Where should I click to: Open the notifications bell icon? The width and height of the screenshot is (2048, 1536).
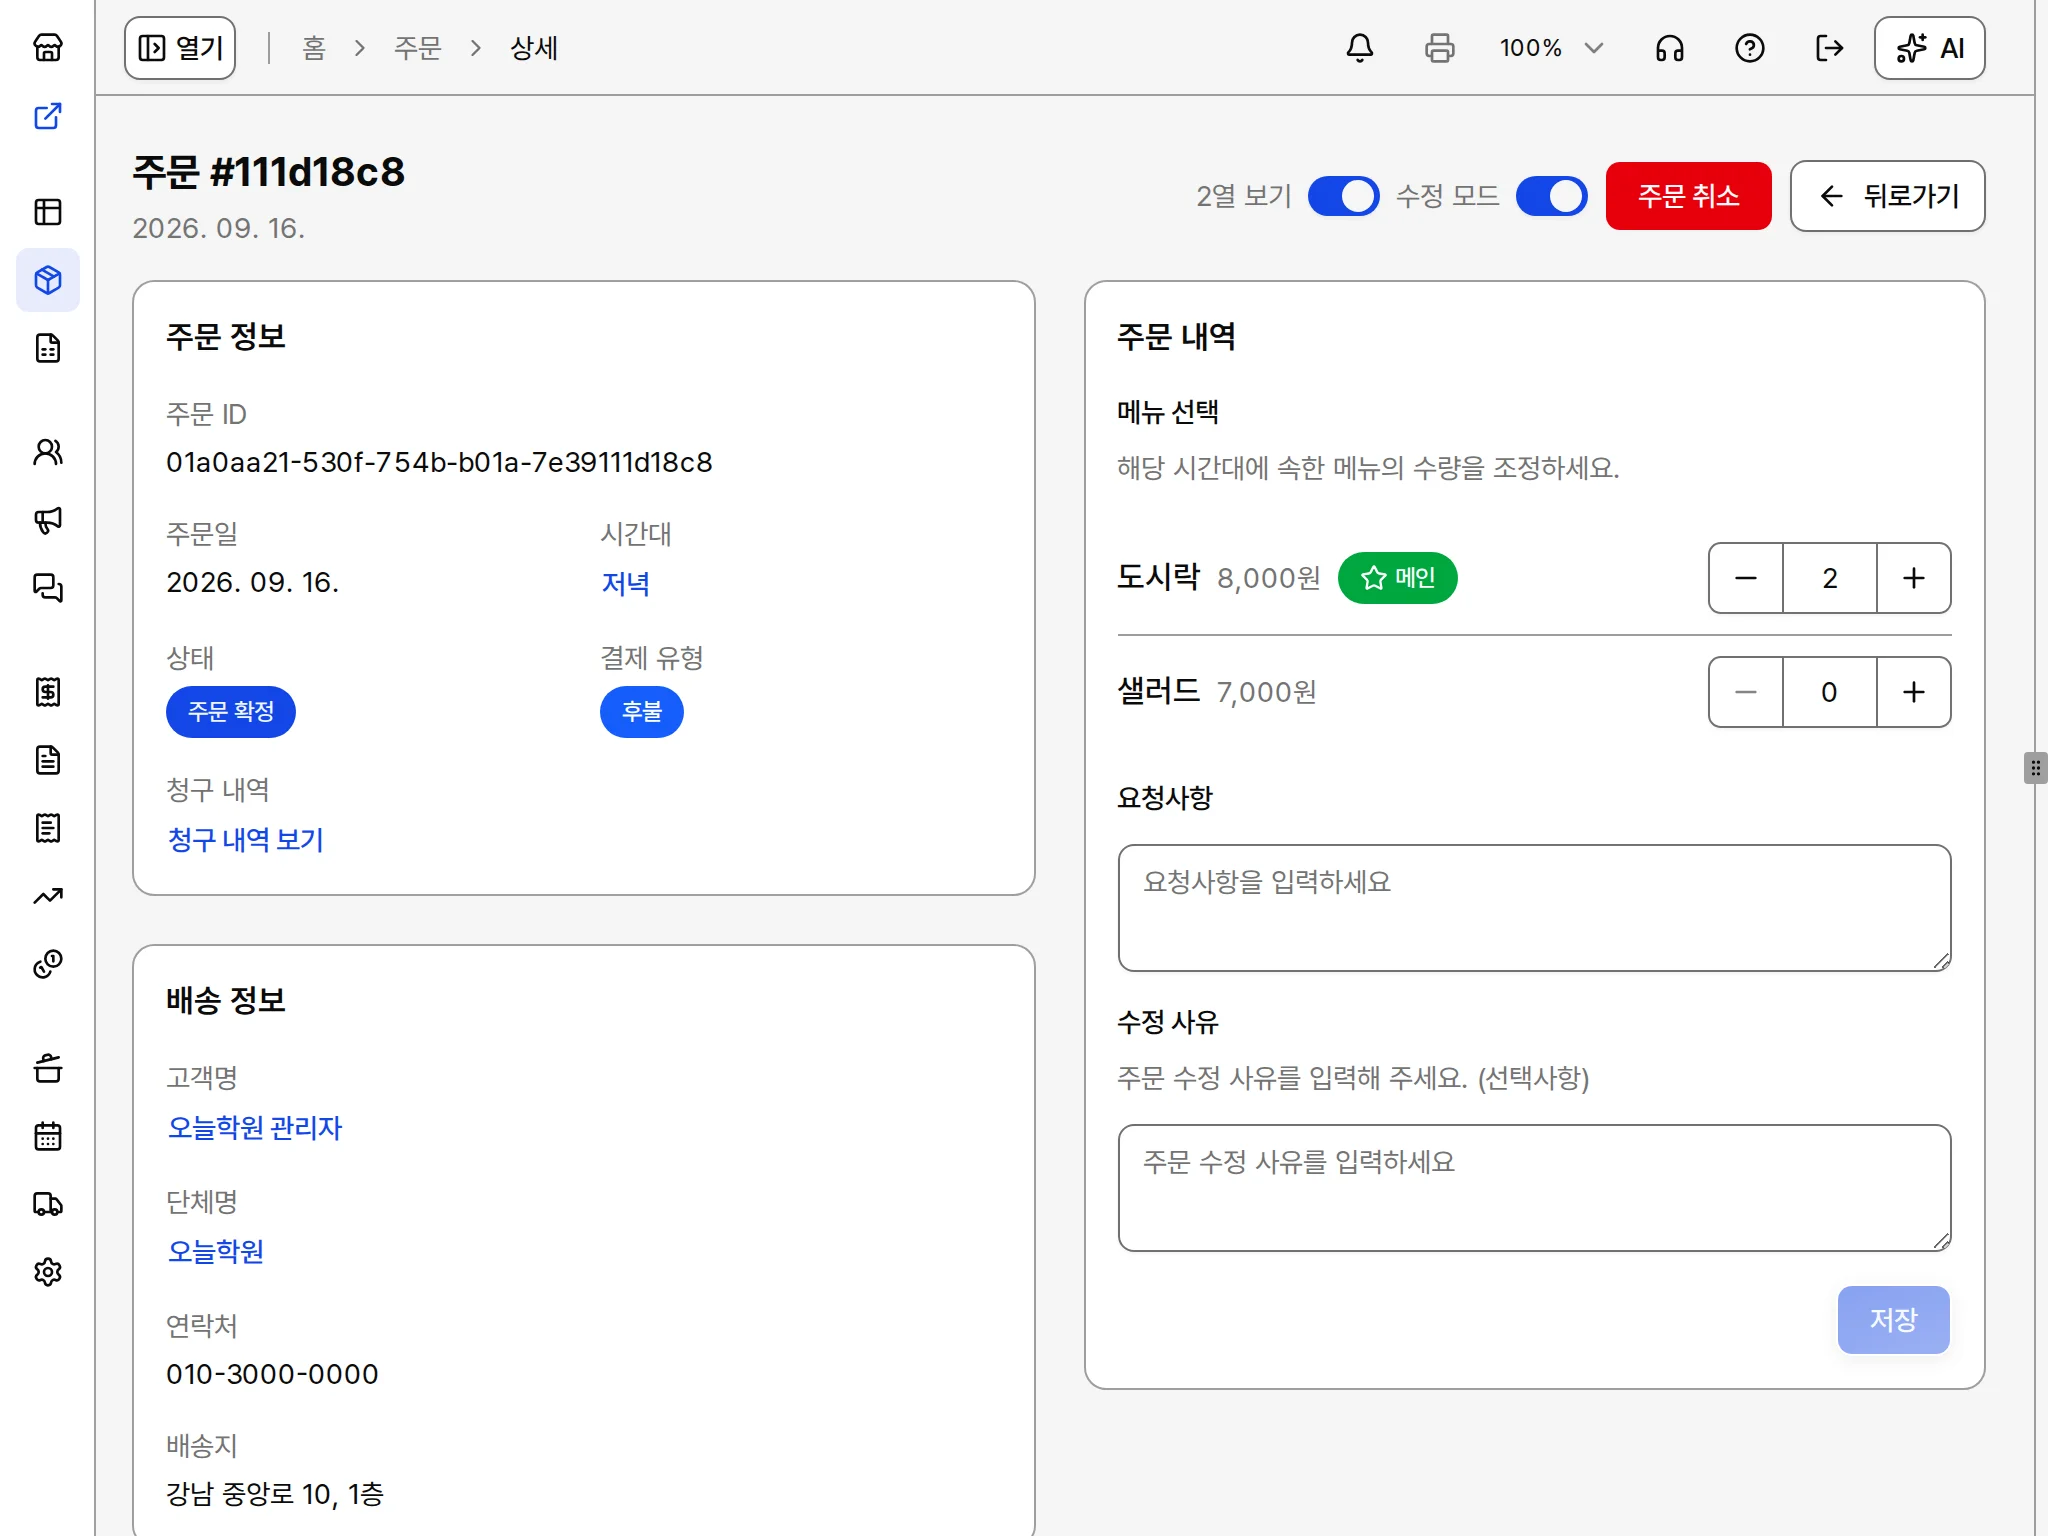click(1359, 48)
